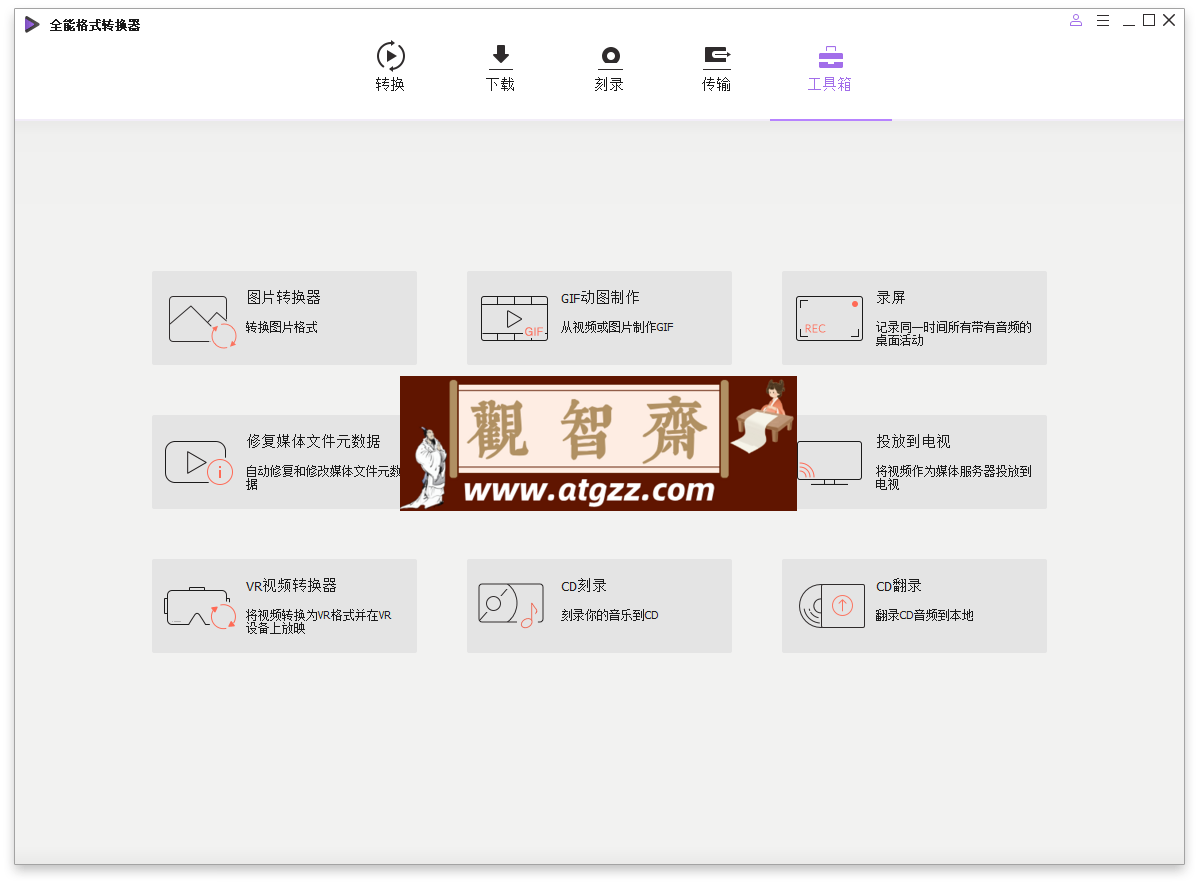Viewport: 1199px width, 888px height.
Task: Click the 自动修复和修改媒体文件元数据 description
Action: pos(323,477)
